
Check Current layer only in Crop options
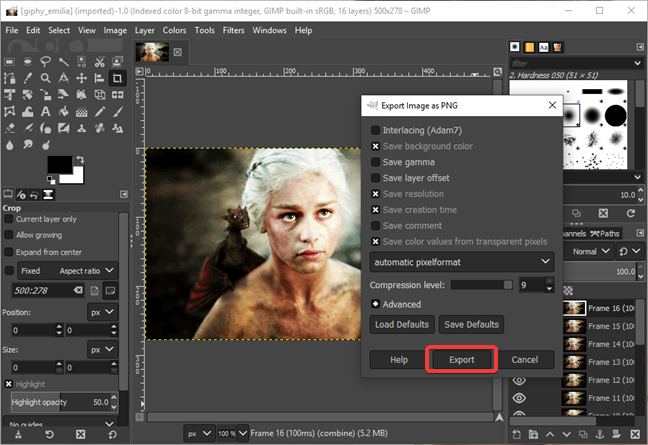[x=9, y=219]
